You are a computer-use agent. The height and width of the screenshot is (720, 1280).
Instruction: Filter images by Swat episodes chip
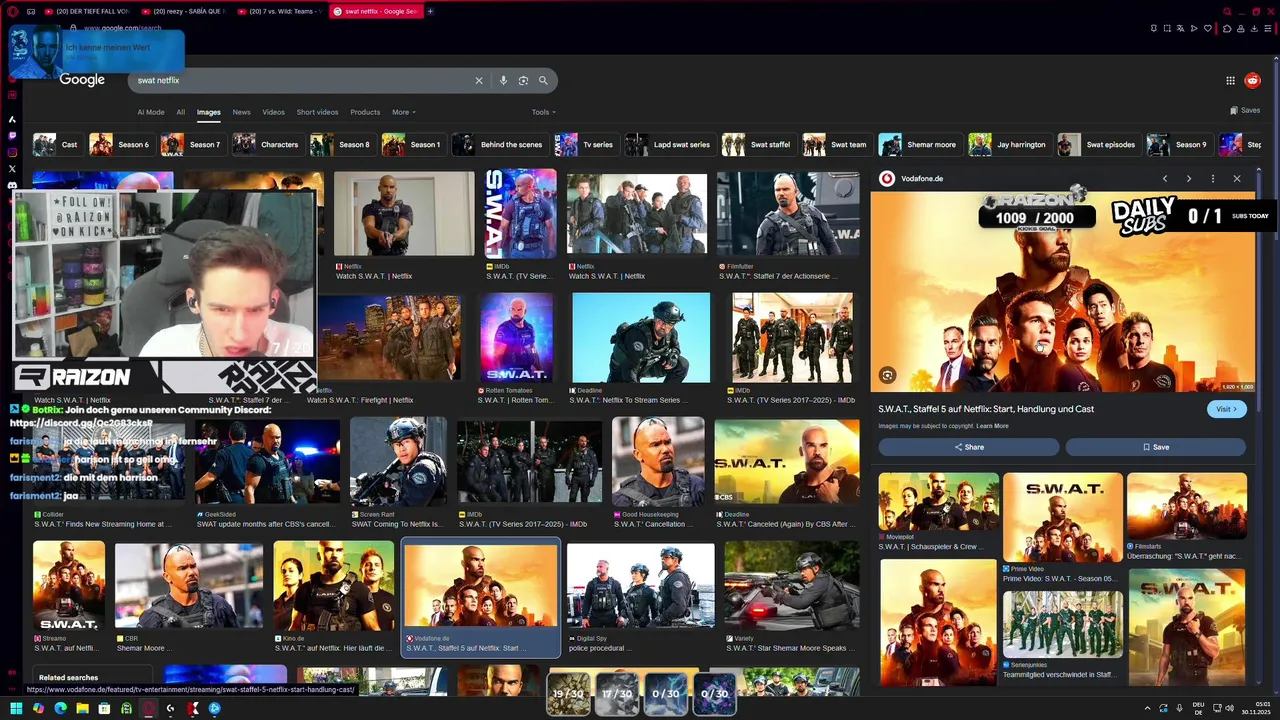(1098, 145)
